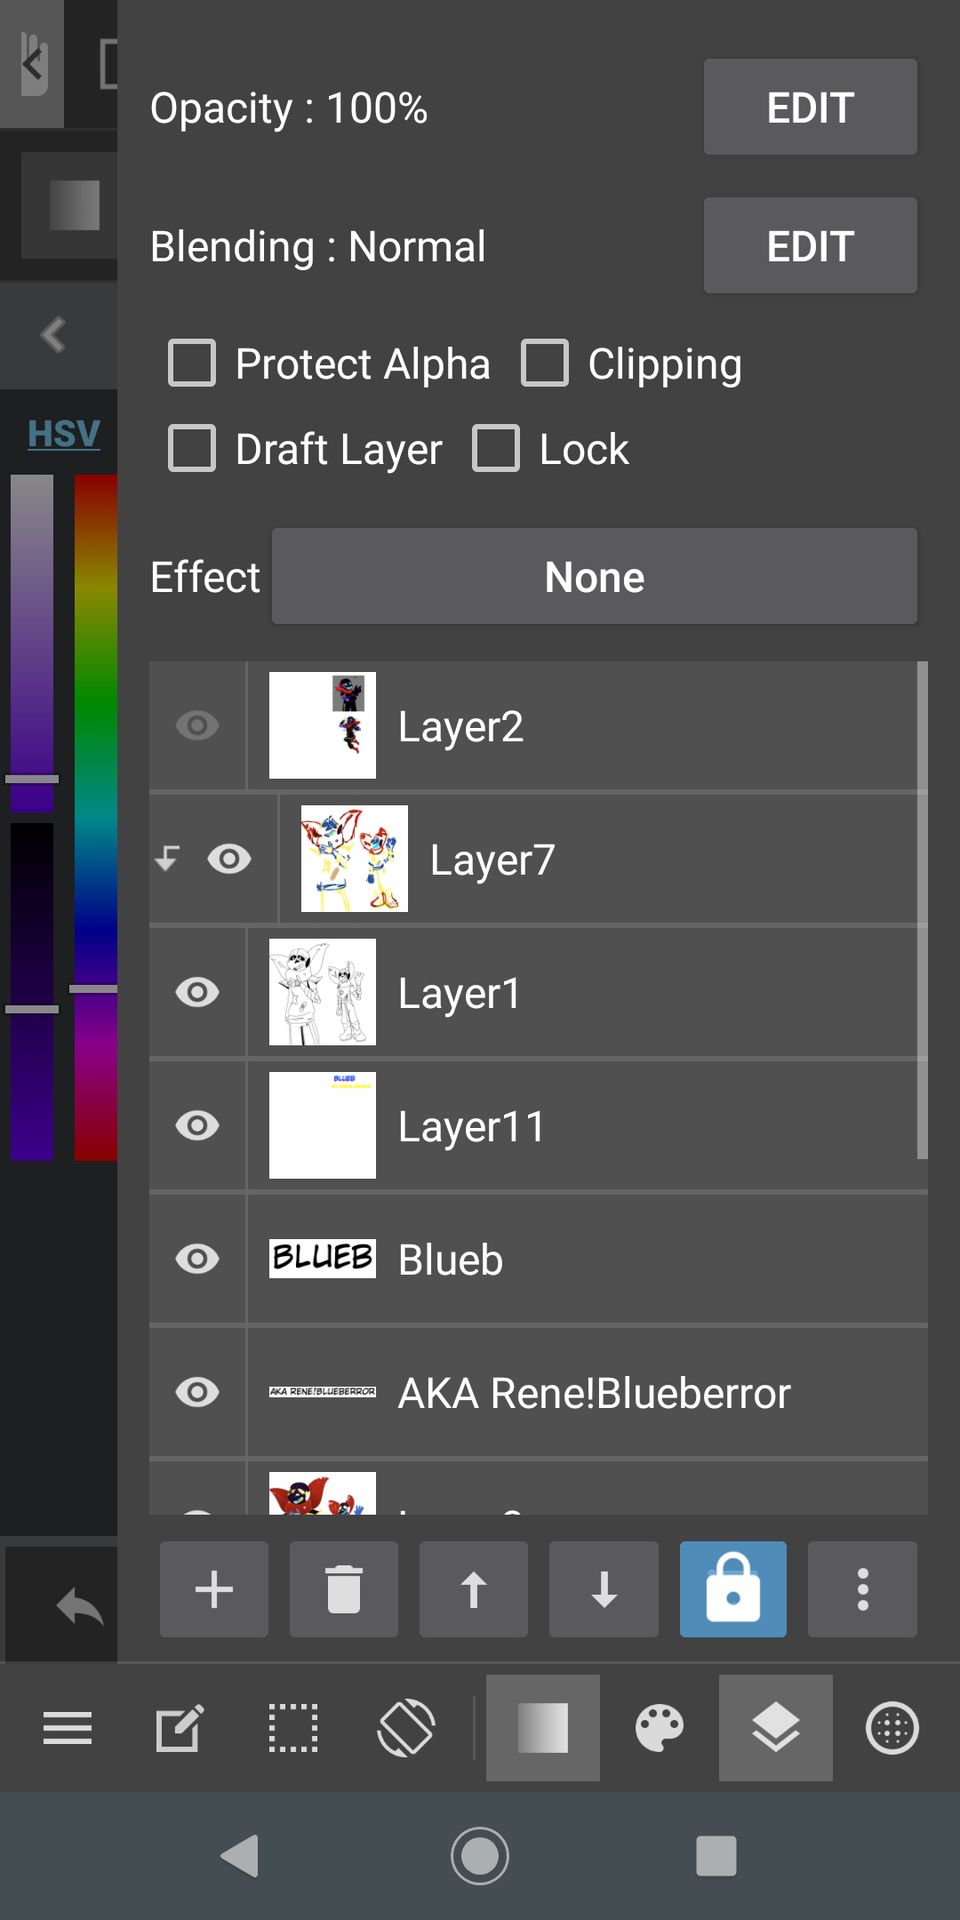Open the hamburger main menu

(x=68, y=1728)
